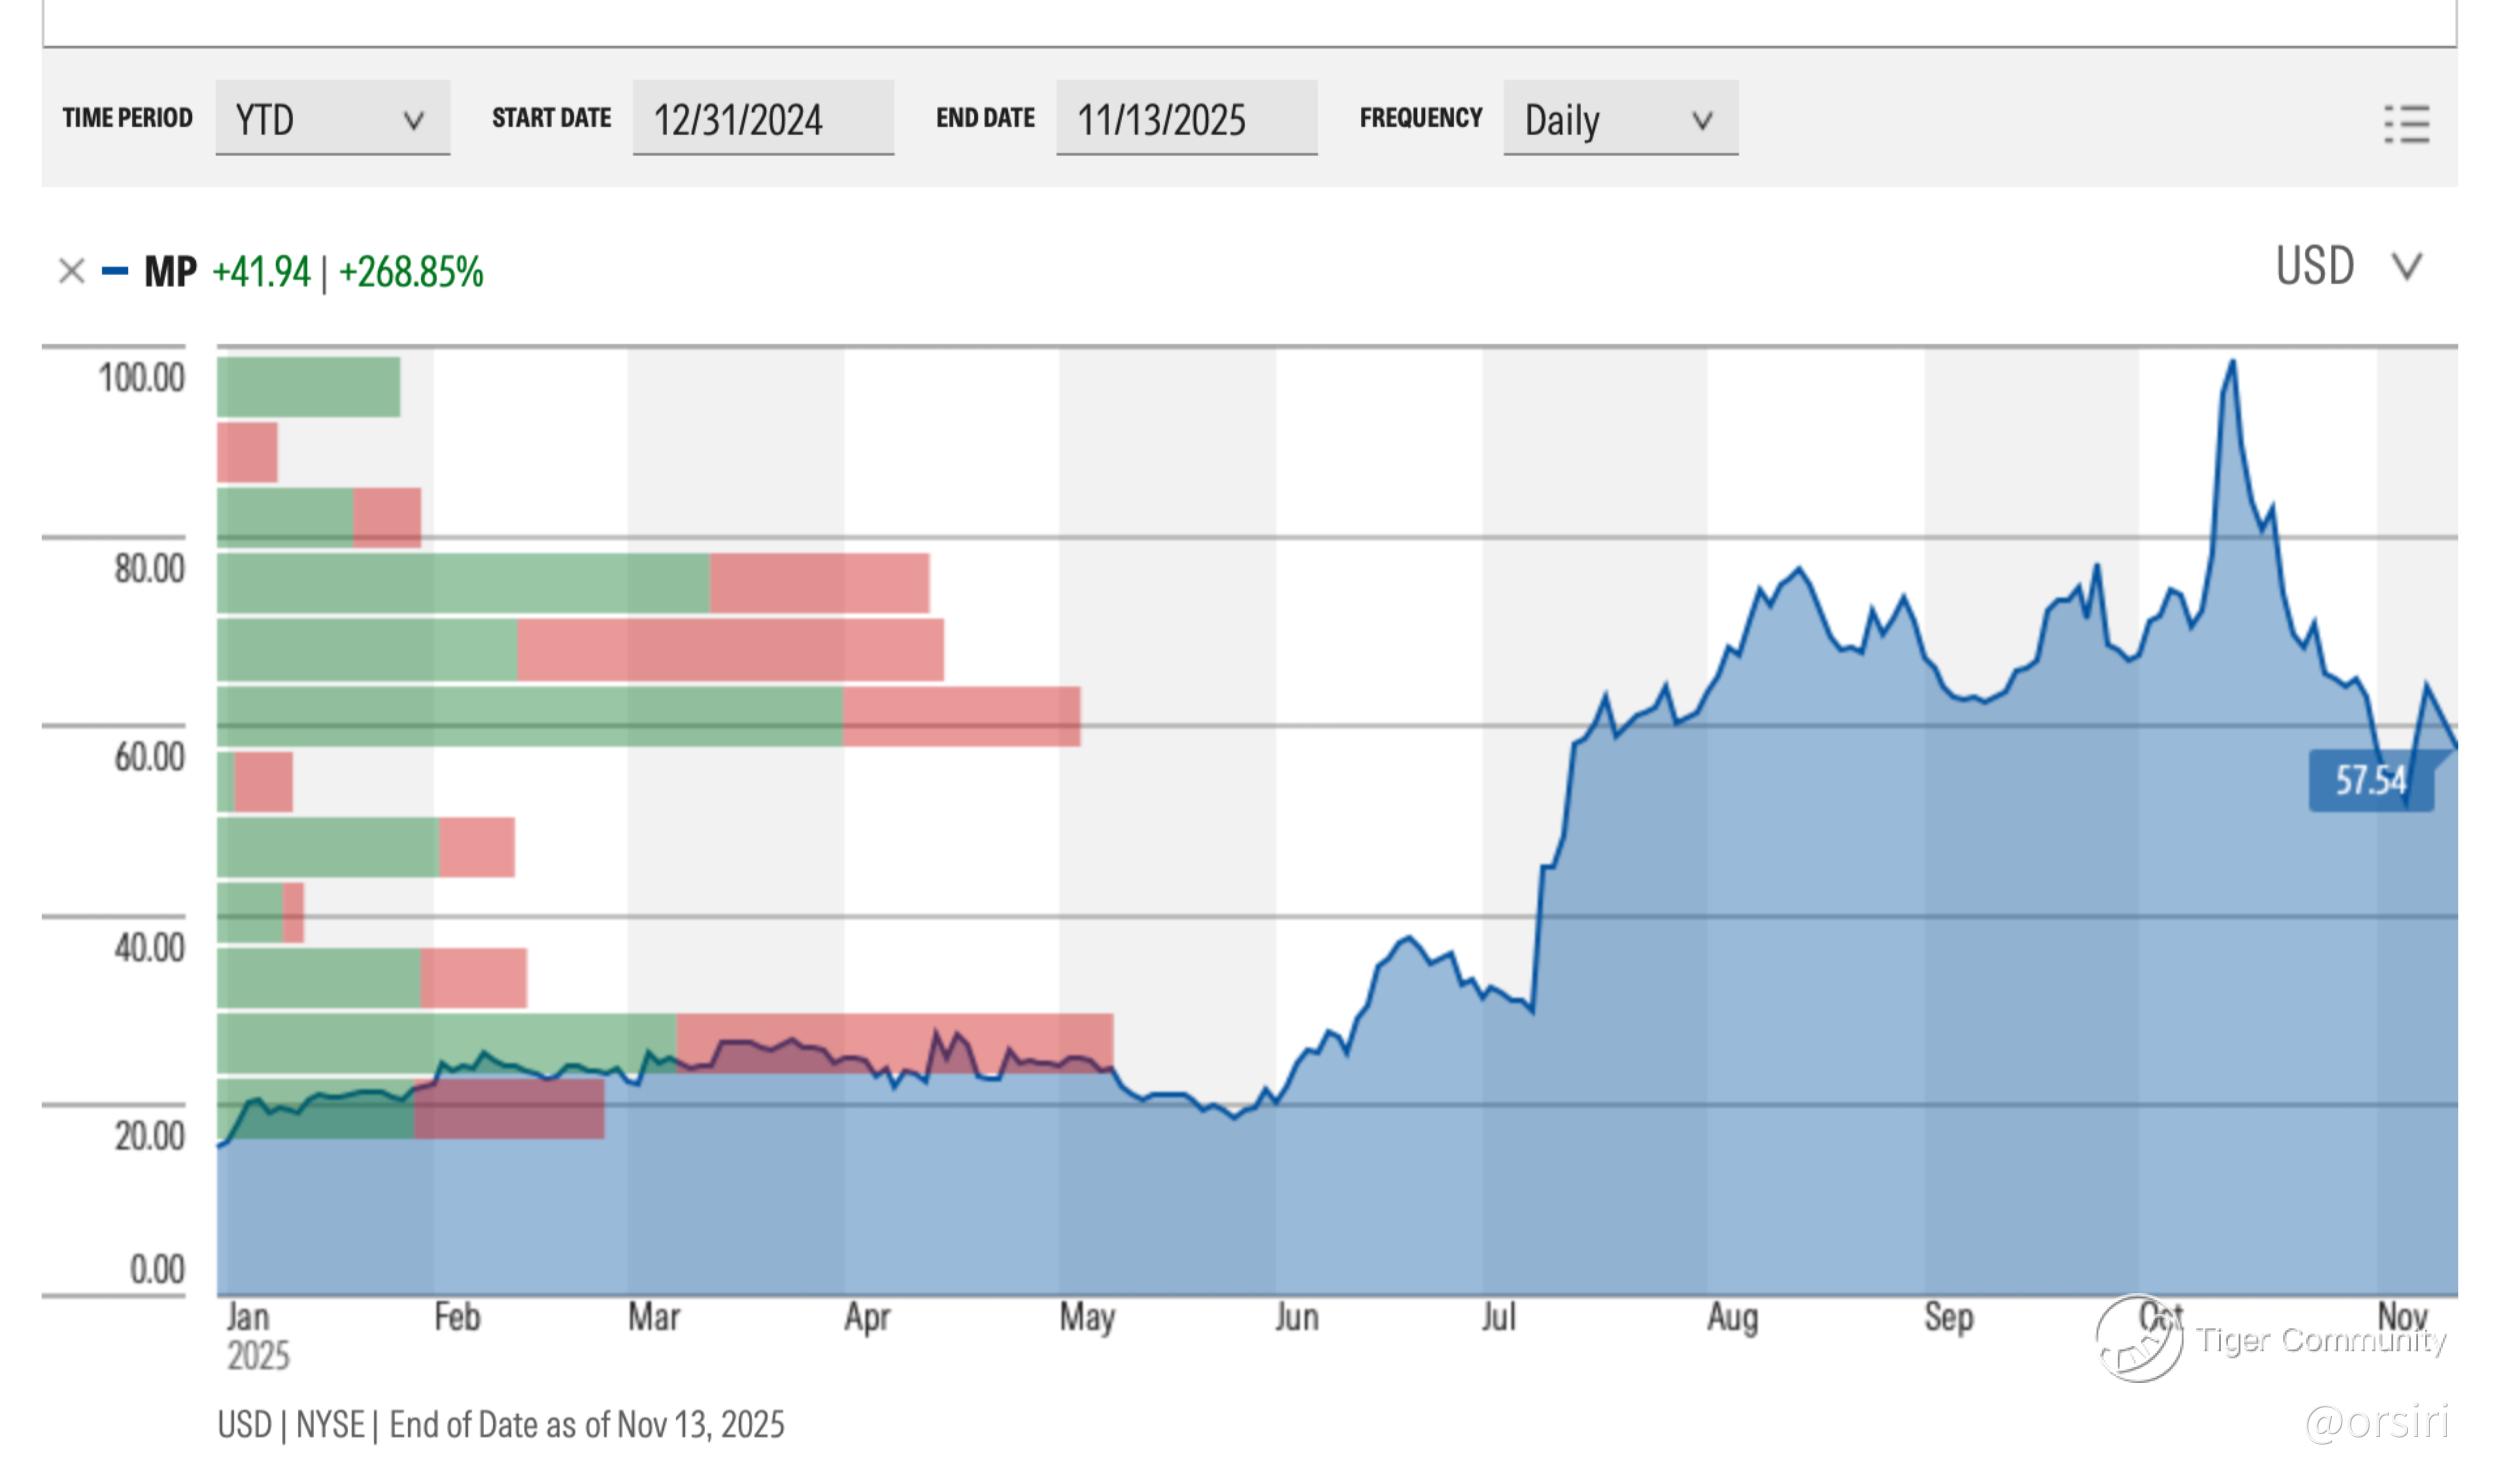
Task: Click the Tiger Community logo watermark
Action: pos(2140,1338)
